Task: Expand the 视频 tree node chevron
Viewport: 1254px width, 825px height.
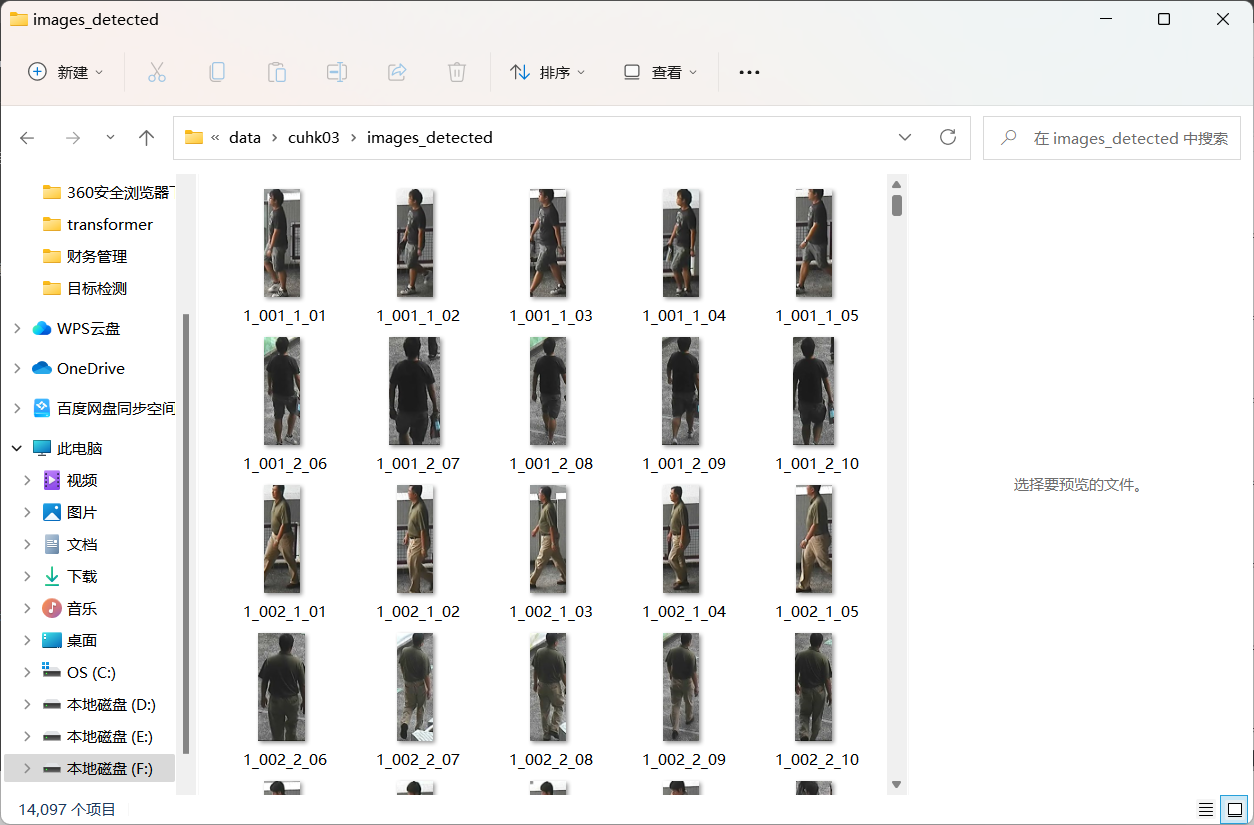Action: tap(28, 480)
